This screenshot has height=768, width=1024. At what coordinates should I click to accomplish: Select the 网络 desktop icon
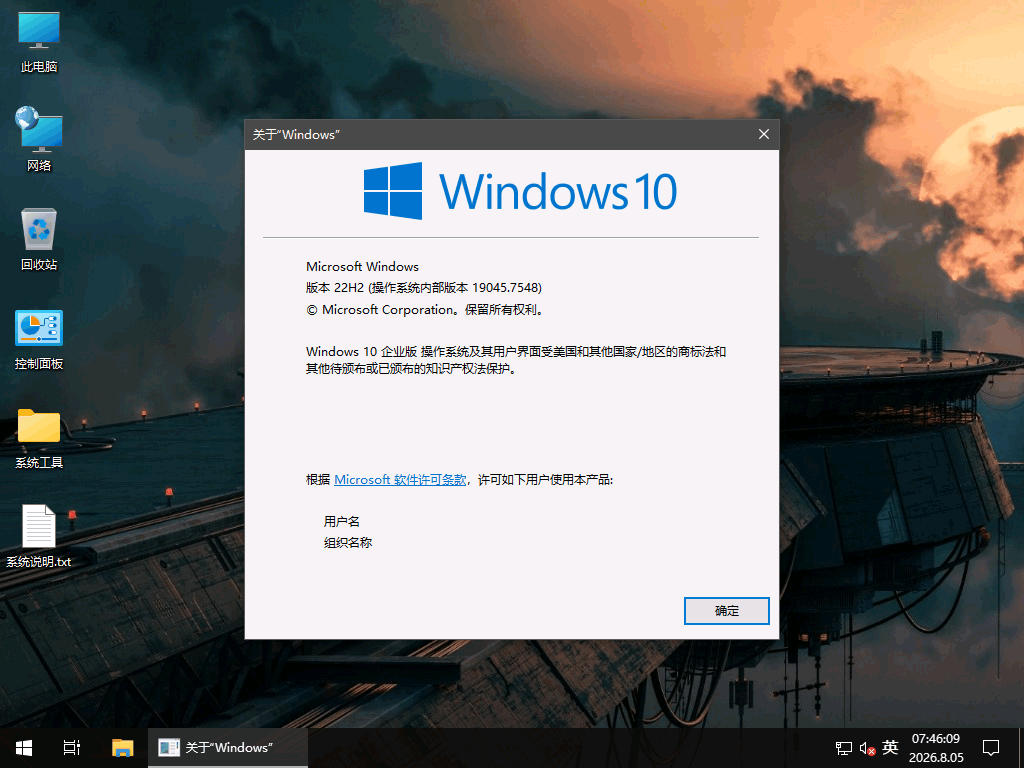pos(39,139)
